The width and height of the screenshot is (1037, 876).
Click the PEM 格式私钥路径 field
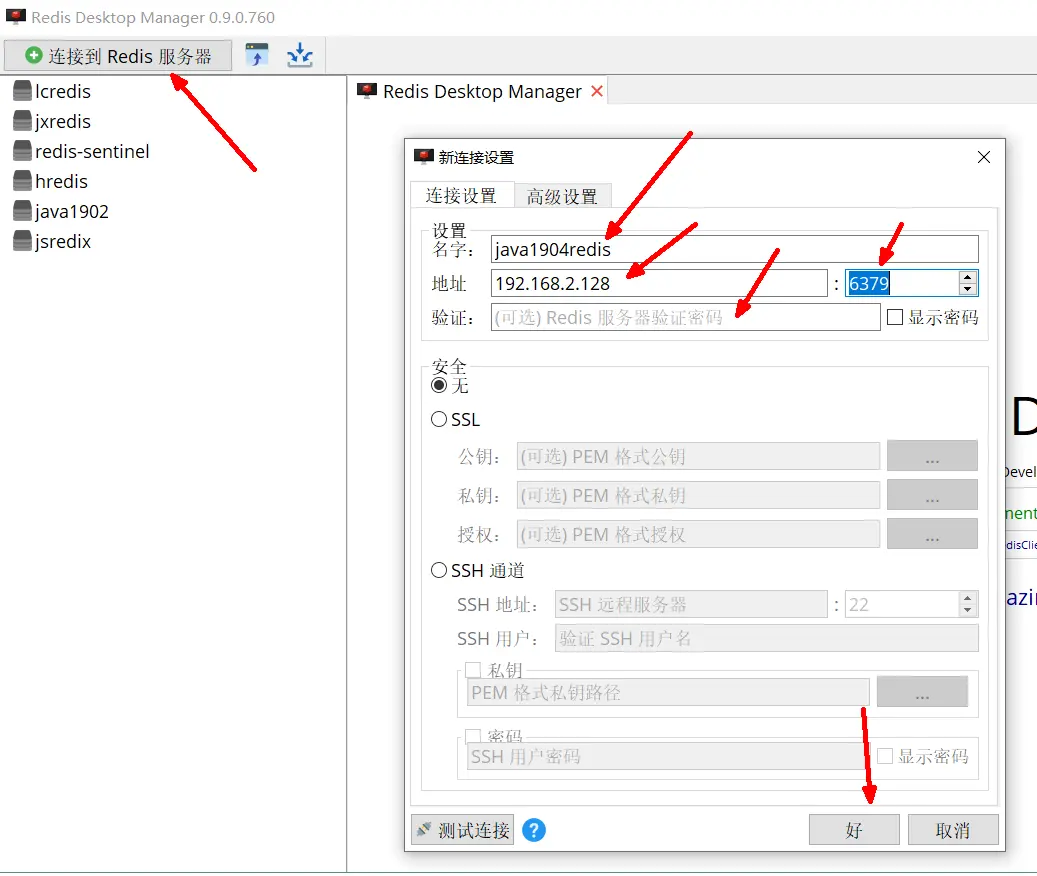pyautogui.click(x=668, y=692)
